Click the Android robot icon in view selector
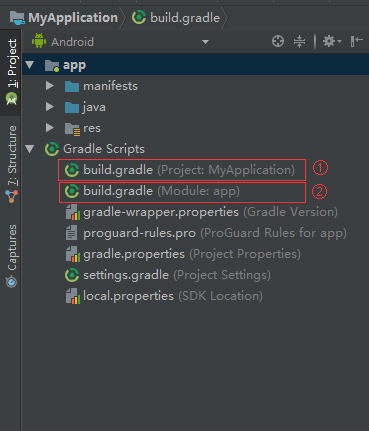This screenshot has height=431, width=369. pos(39,41)
